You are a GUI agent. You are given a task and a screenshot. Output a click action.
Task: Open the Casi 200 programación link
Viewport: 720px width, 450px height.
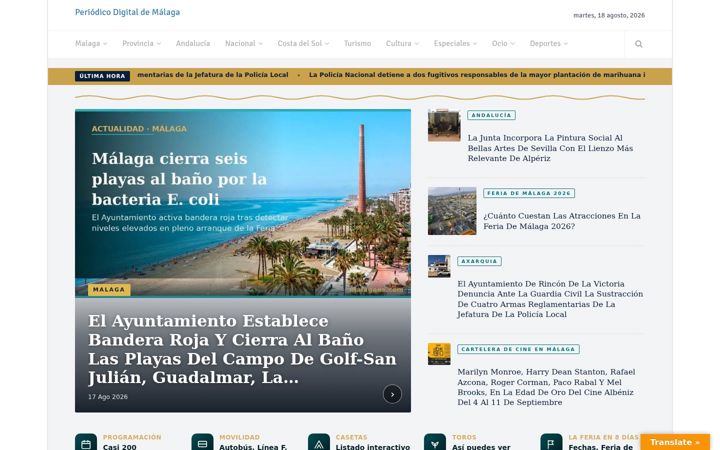[x=120, y=447]
